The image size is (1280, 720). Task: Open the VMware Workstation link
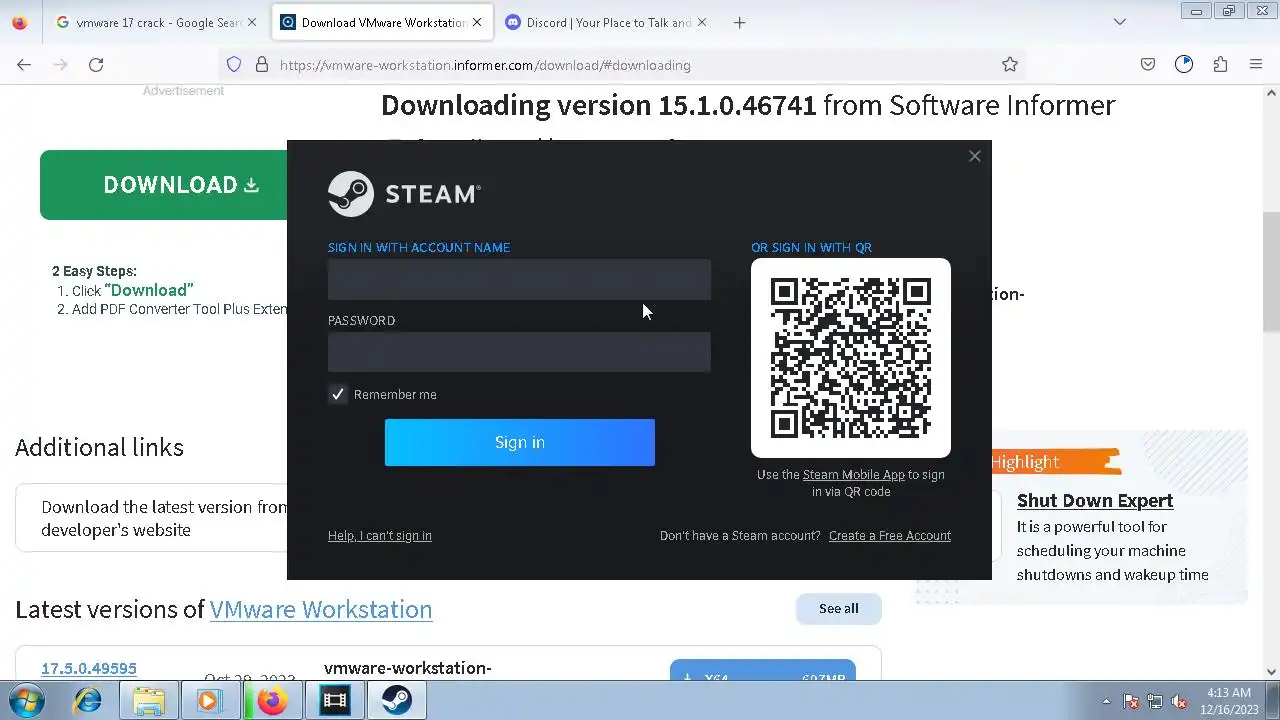321,609
